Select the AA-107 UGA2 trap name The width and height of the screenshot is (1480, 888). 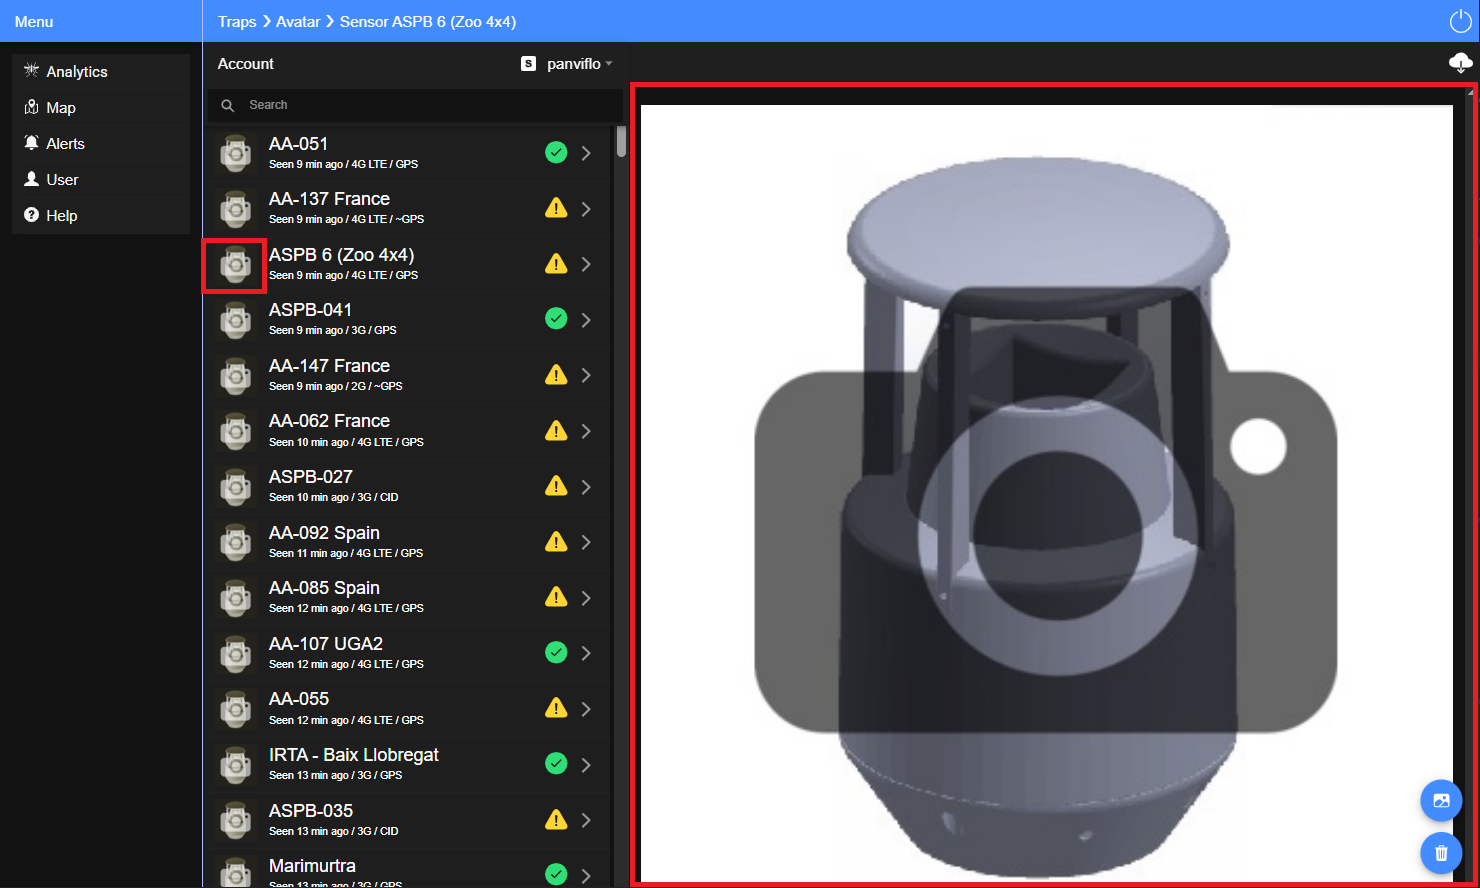click(326, 644)
